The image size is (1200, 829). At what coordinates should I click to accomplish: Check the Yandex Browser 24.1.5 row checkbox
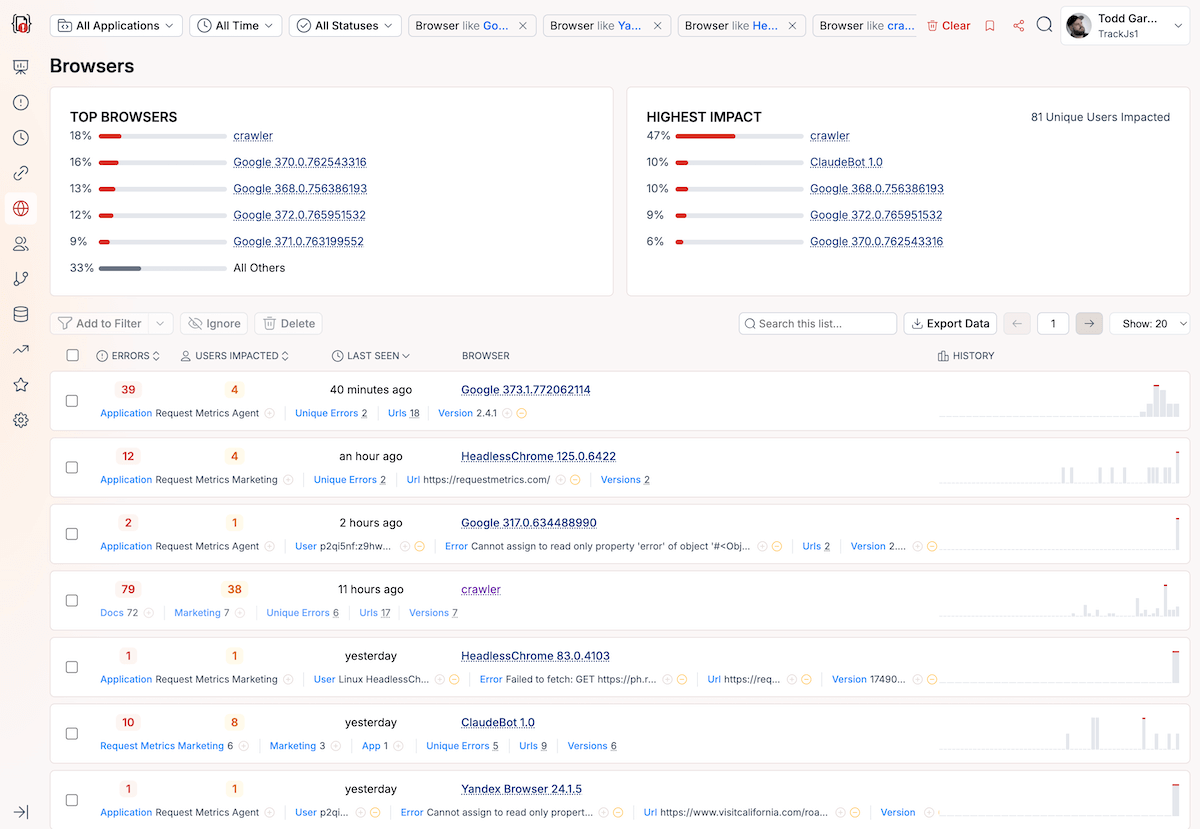click(x=72, y=800)
